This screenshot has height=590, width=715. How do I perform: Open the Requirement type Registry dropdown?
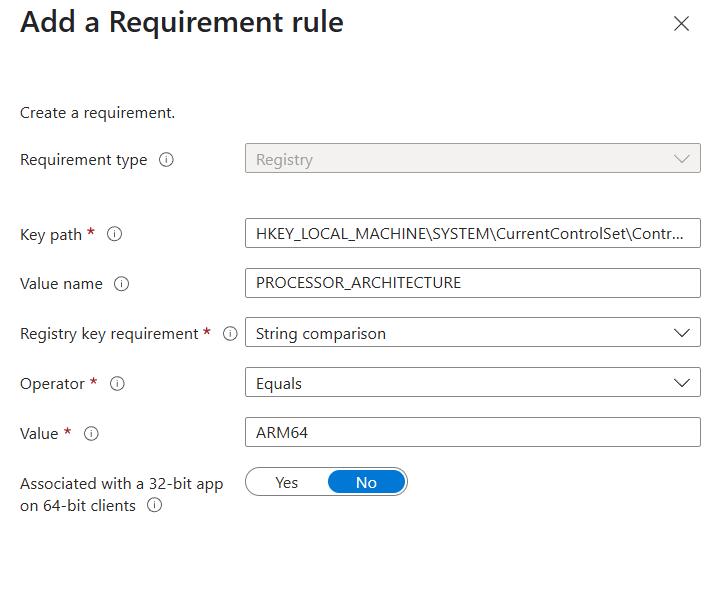coord(472,159)
